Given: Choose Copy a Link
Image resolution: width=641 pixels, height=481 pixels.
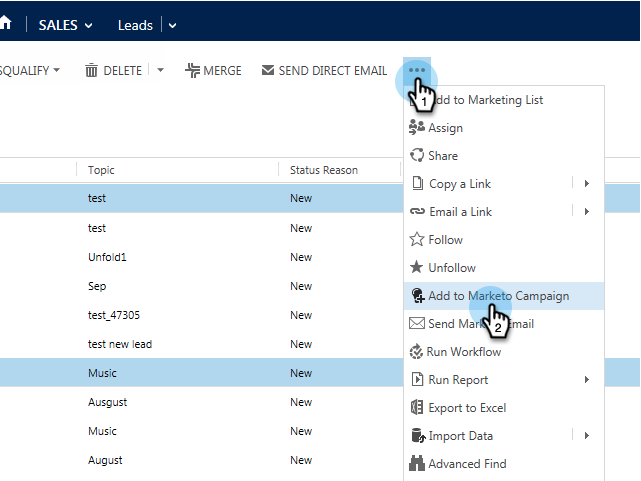Looking at the screenshot, I should (x=460, y=184).
